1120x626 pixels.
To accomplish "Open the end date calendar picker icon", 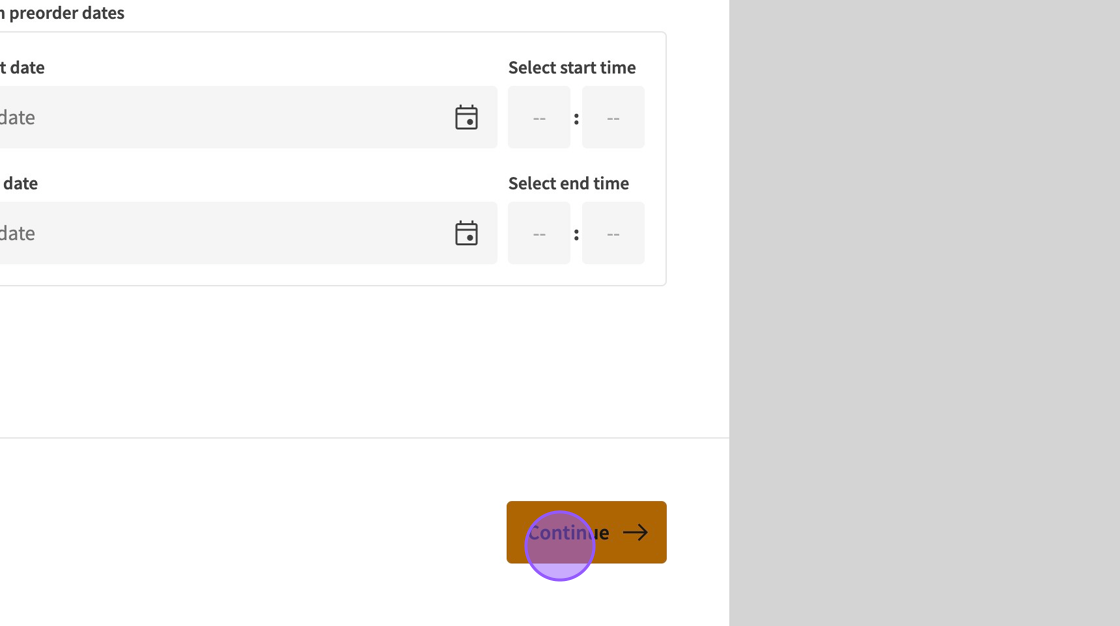I will tap(466, 234).
